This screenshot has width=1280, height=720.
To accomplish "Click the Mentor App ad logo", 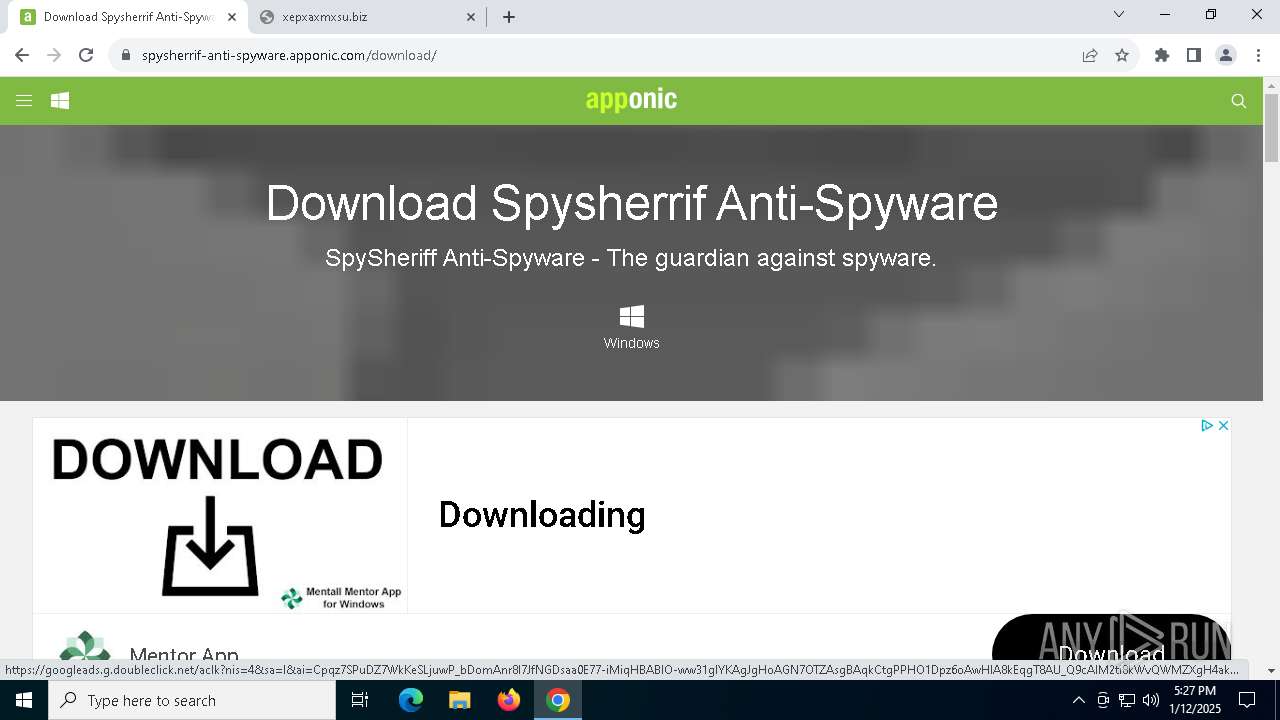I will click(85, 645).
